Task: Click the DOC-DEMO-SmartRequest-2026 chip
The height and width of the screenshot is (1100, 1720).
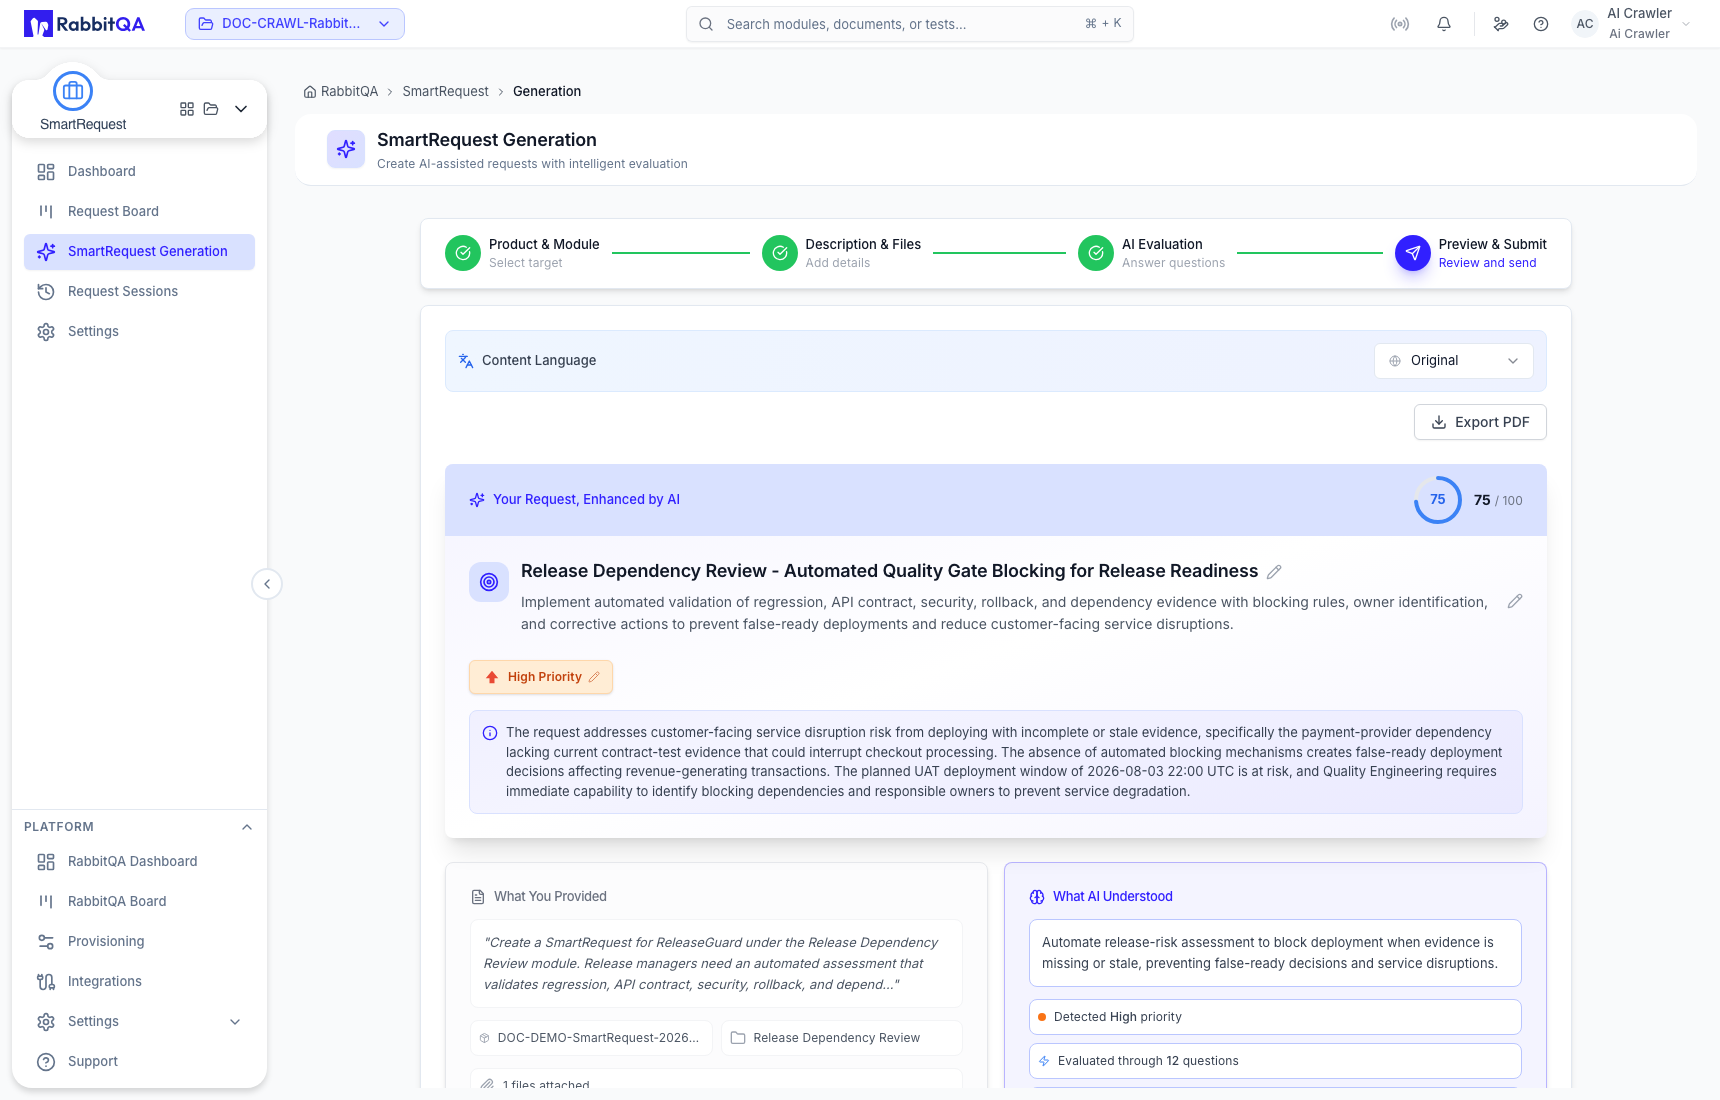Action: (591, 1038)
